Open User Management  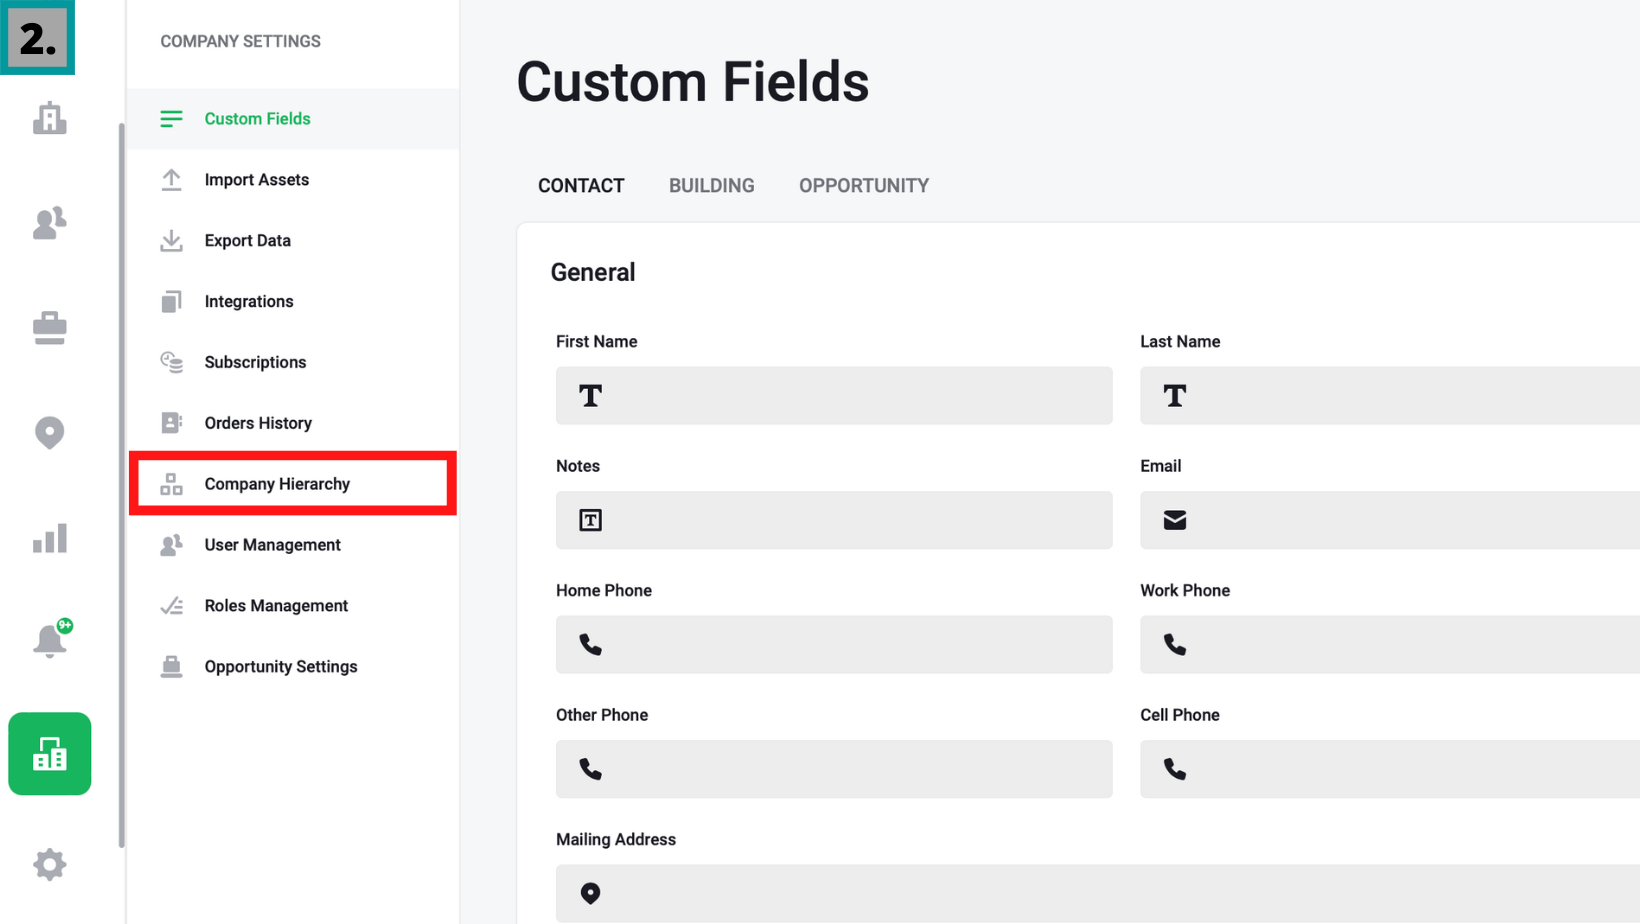(x=272, y=545)
